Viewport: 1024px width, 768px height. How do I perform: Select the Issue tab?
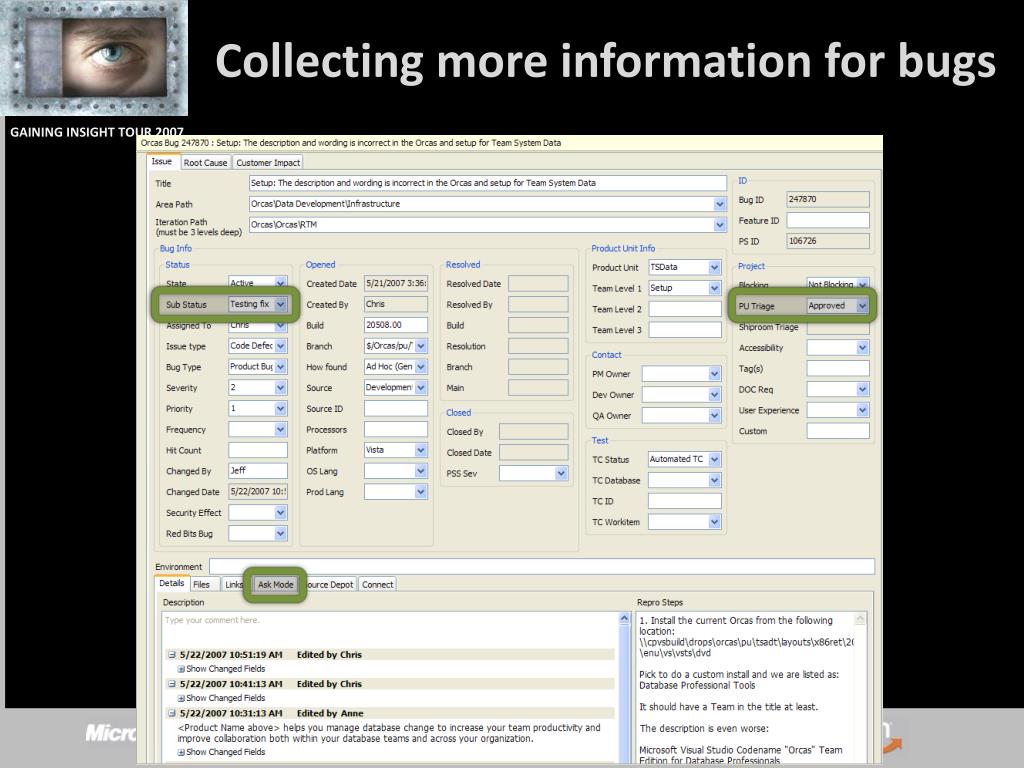click(162, 161)
